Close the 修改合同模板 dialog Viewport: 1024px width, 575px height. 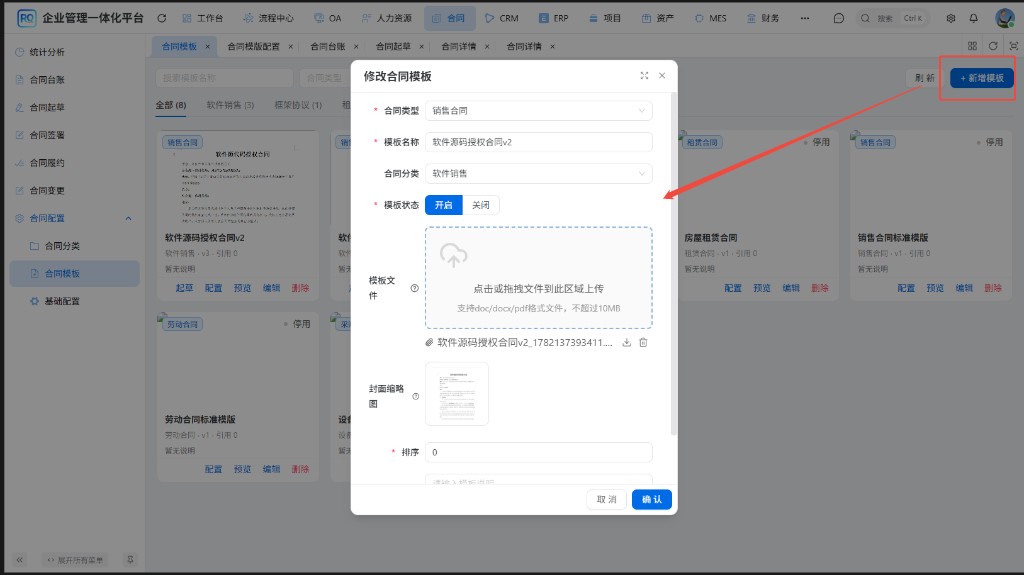click(x=662, y=76)
